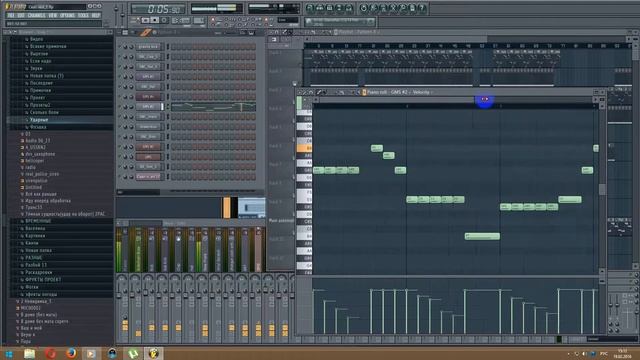The image size is (640, 360).
Task: Start playback with the transport play button
Action: click(x=145, y=20)
